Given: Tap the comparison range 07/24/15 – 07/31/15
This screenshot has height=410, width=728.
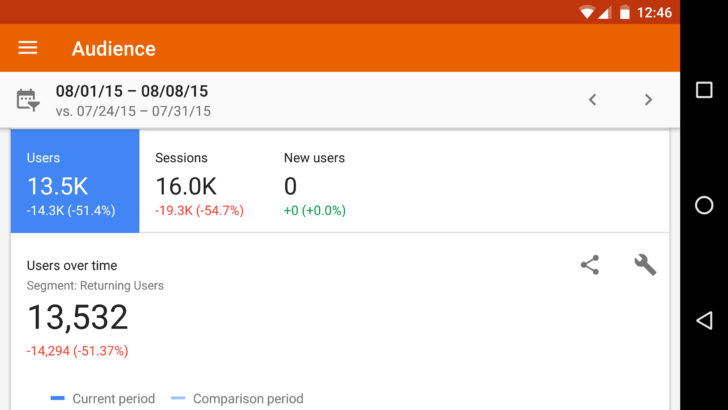Looking at the screenshot, I should point(133,111).
